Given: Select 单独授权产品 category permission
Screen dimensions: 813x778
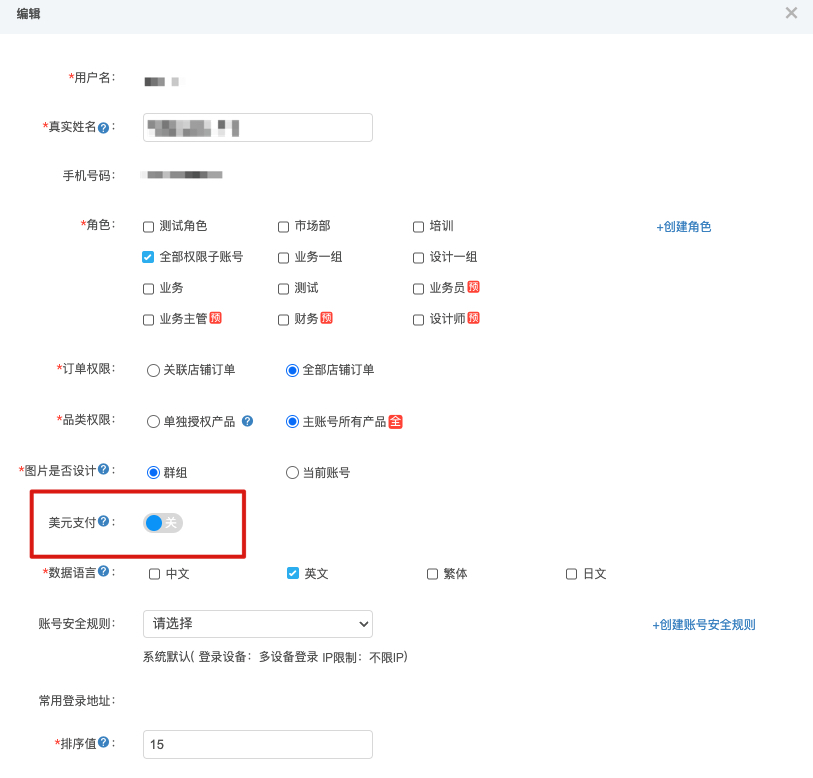Looking at the screenshot, I should (x=153, y=422).
